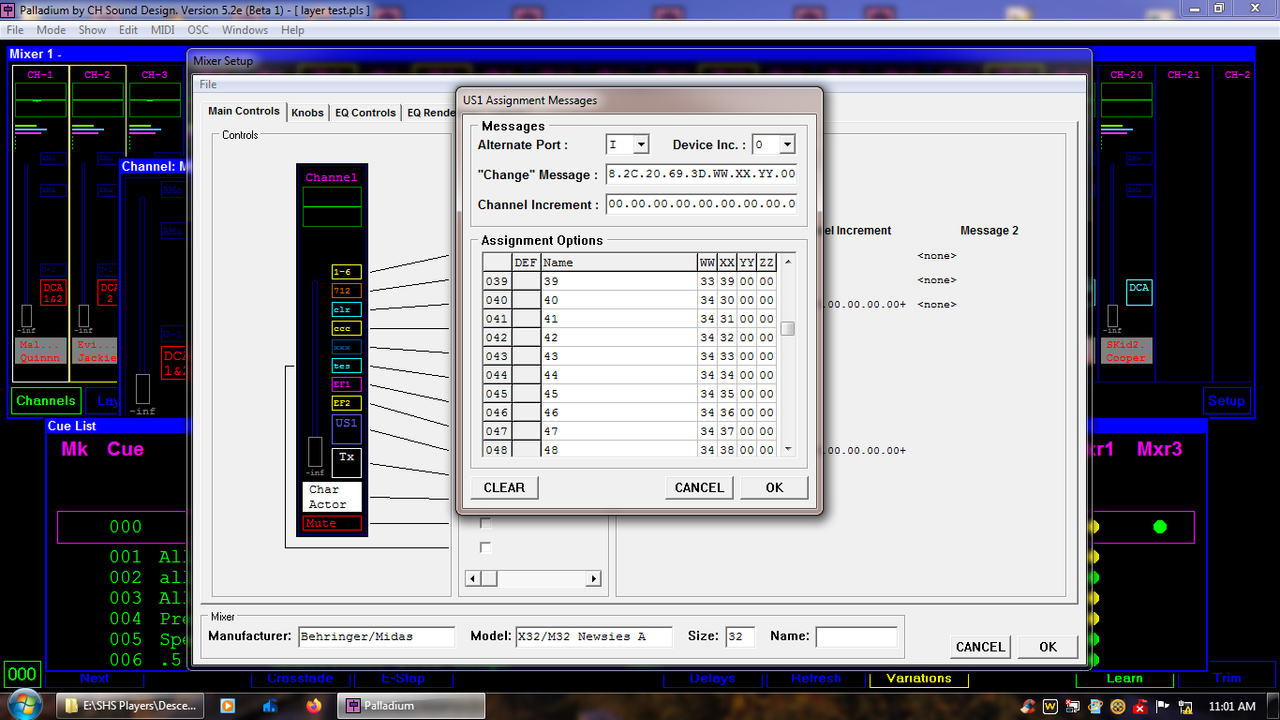Click the Char Actor name box
The image size is (1280, 720).
click(x=332, y=497)
